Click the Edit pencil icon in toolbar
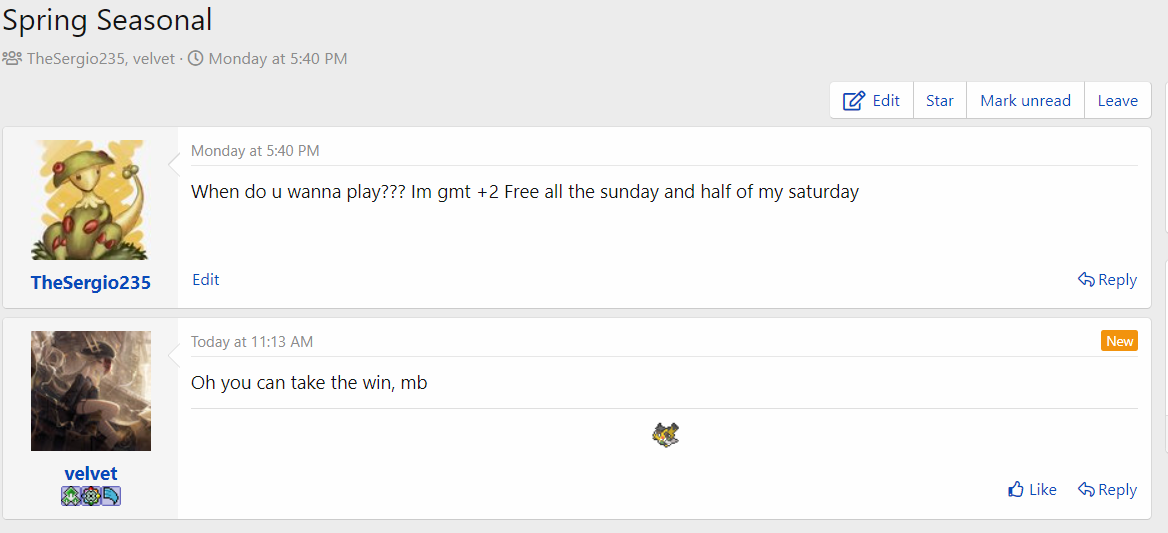The height and width of the screenshot is (533, 1168). tap(854, 100)
